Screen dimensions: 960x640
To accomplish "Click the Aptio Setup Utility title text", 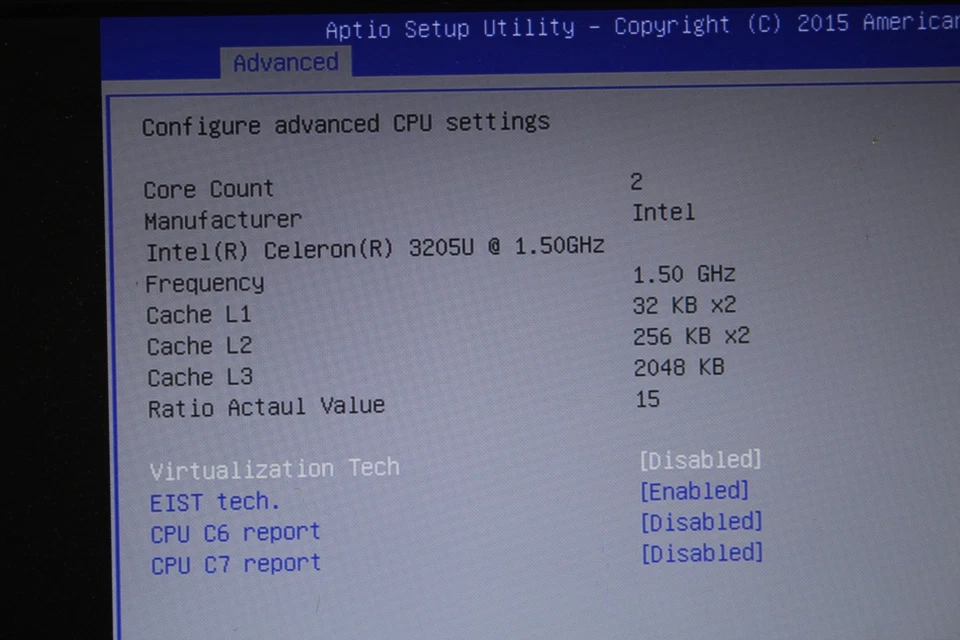I will click(450, 29).
